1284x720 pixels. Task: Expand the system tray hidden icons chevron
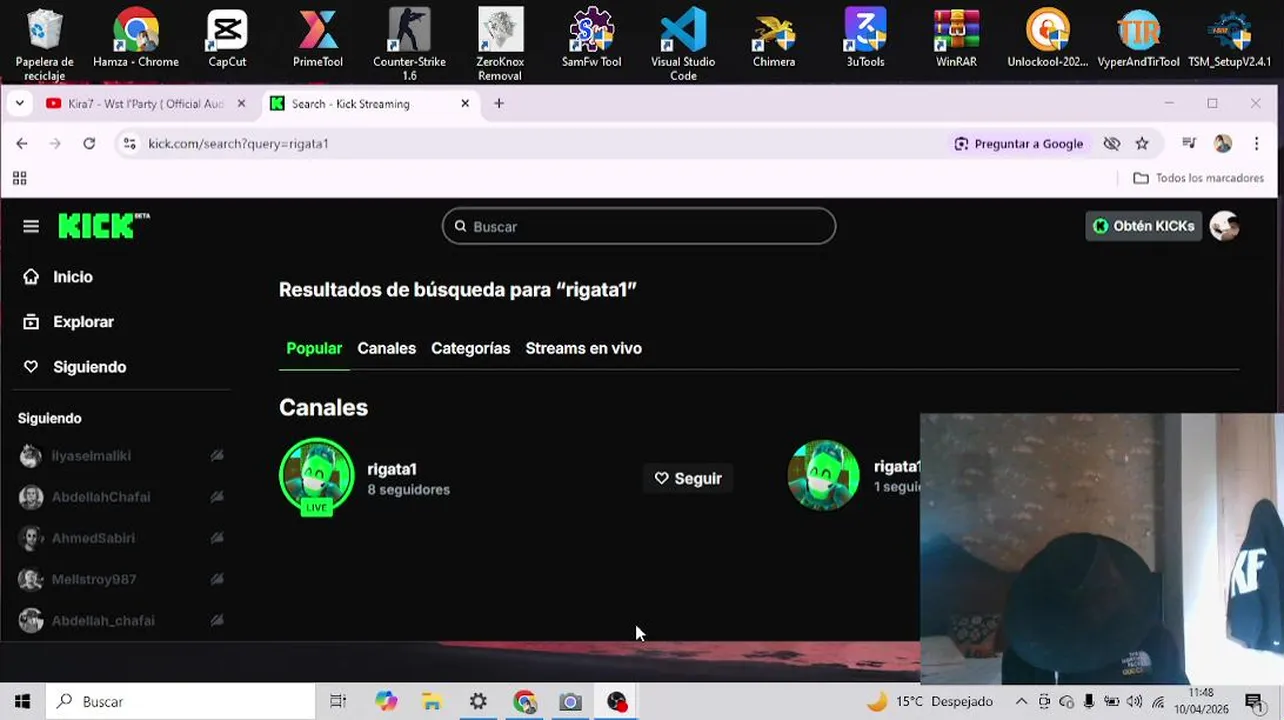[1021, 702]
